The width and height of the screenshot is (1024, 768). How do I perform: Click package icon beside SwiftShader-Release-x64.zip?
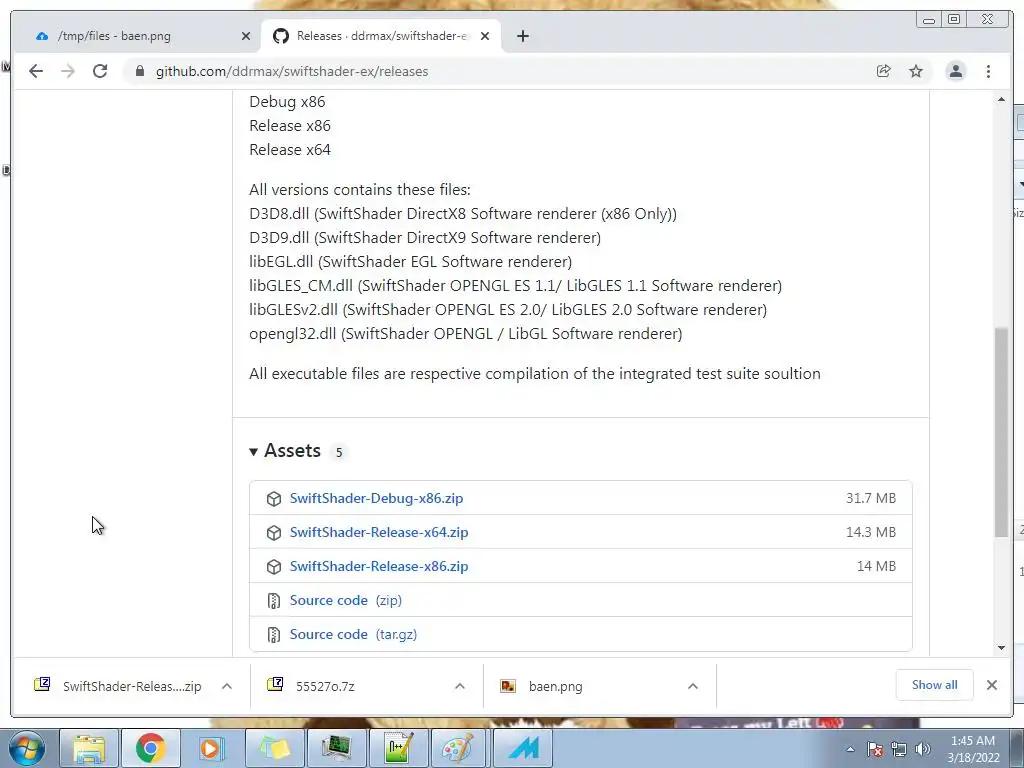pos(274,533)
